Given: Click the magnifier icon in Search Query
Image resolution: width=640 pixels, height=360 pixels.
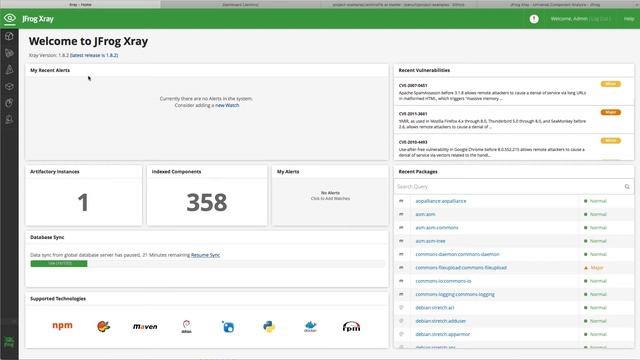Looking at the screenshot, I should coord(627,187).
